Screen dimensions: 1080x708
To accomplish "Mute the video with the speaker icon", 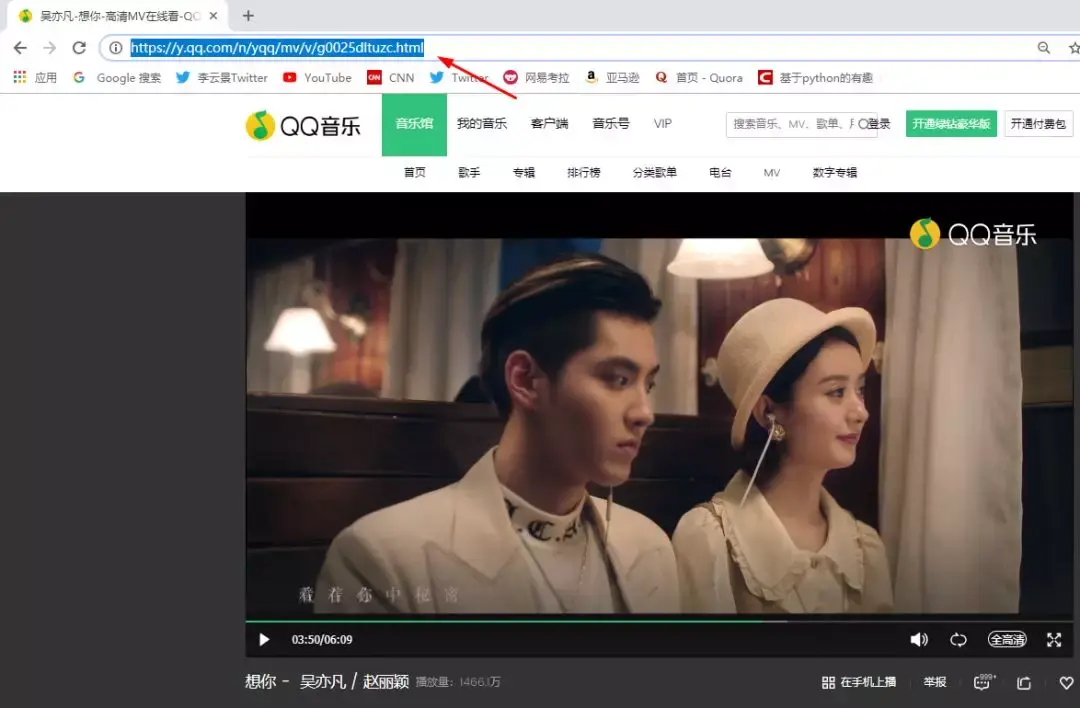I will (919, 640).
